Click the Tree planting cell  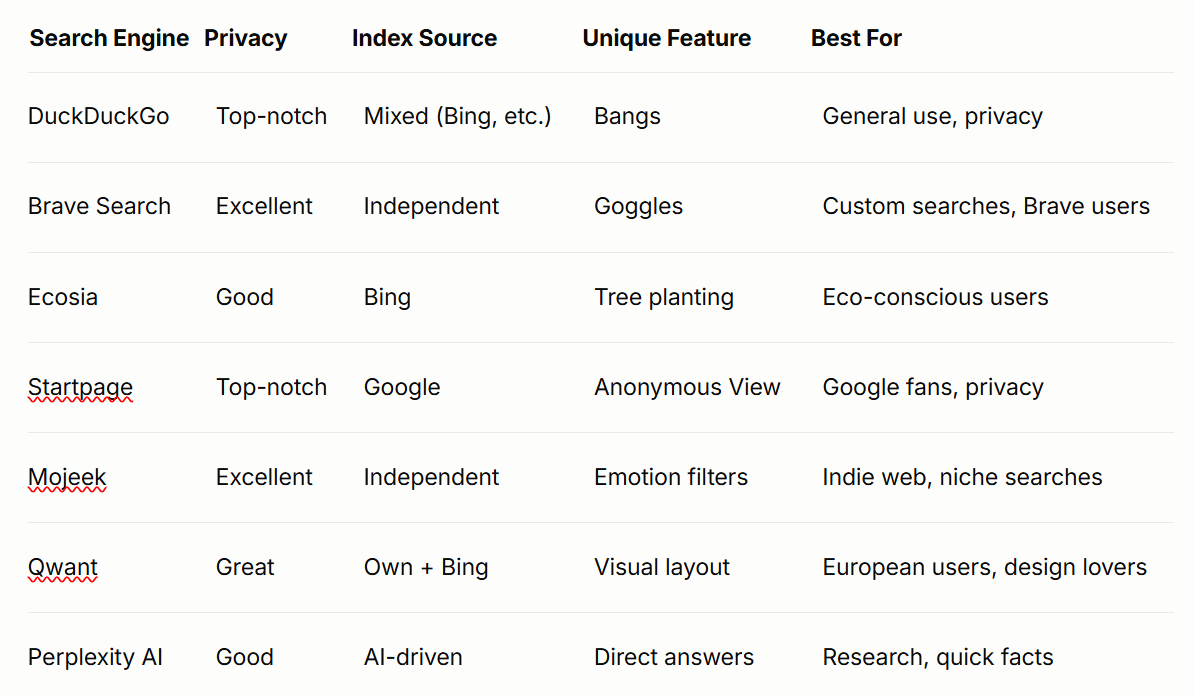pos(664,297)
